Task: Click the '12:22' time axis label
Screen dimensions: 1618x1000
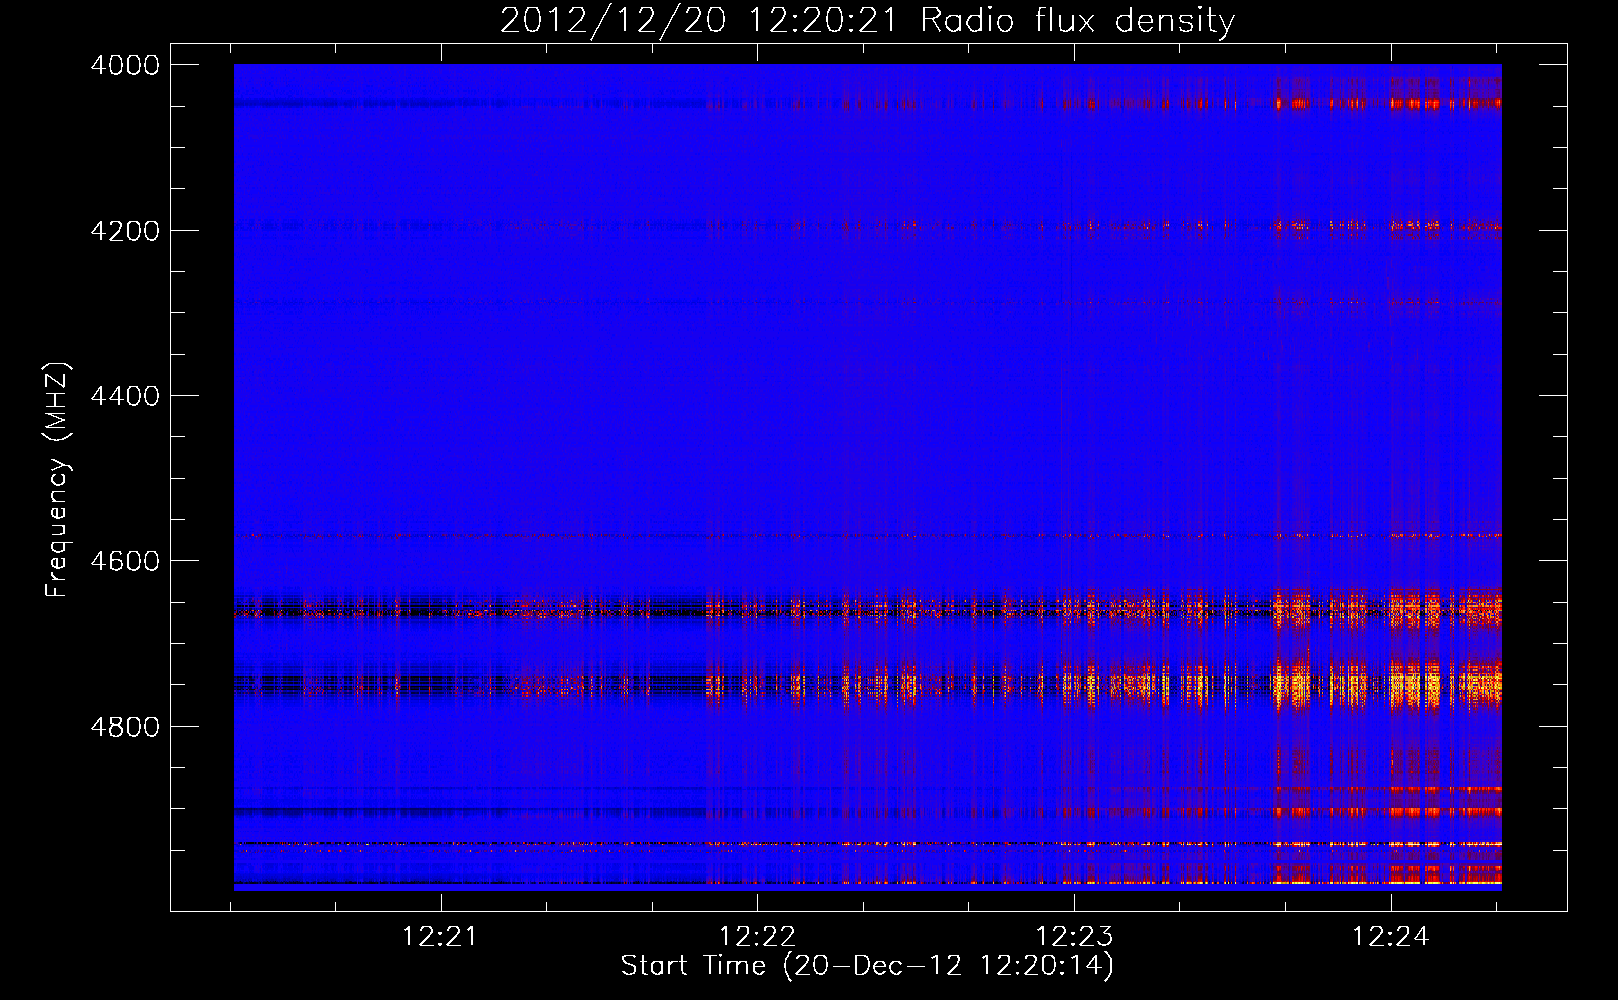Action: [x=757, y=937]
